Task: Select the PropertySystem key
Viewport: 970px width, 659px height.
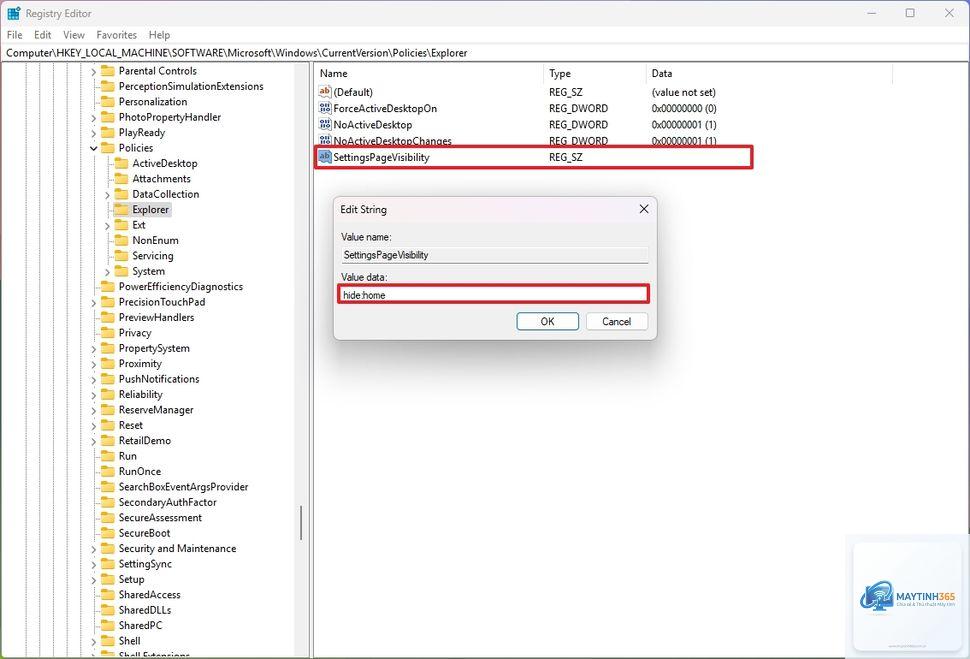Action: coord(154,348)
